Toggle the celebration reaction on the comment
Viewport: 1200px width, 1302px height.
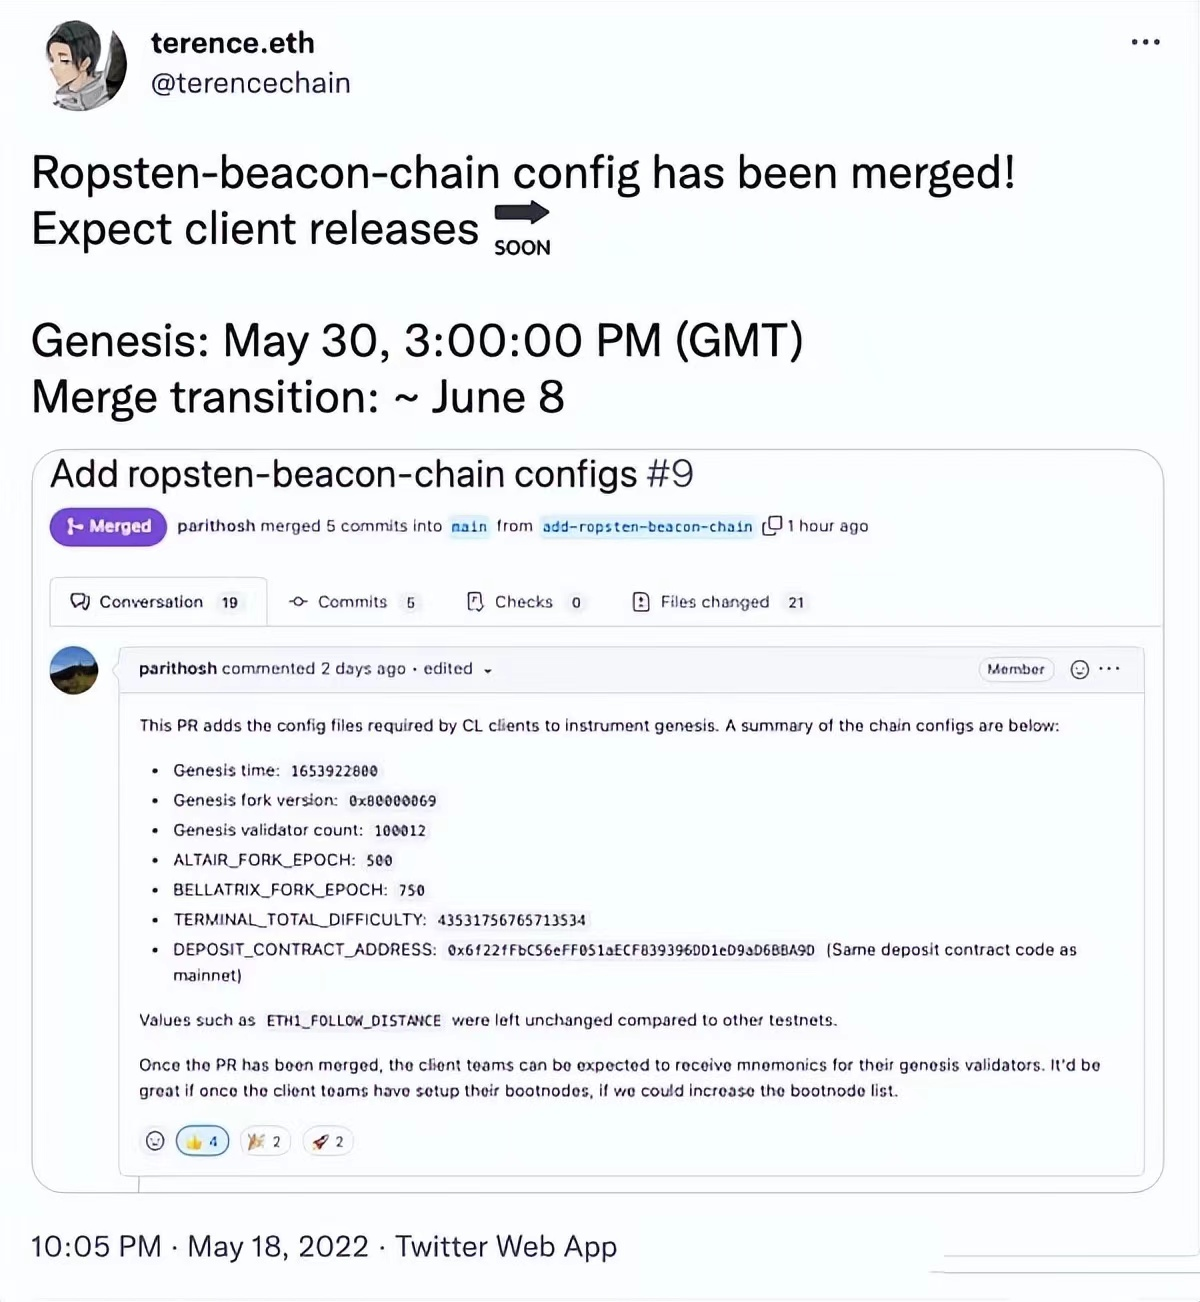[264, 1140]
